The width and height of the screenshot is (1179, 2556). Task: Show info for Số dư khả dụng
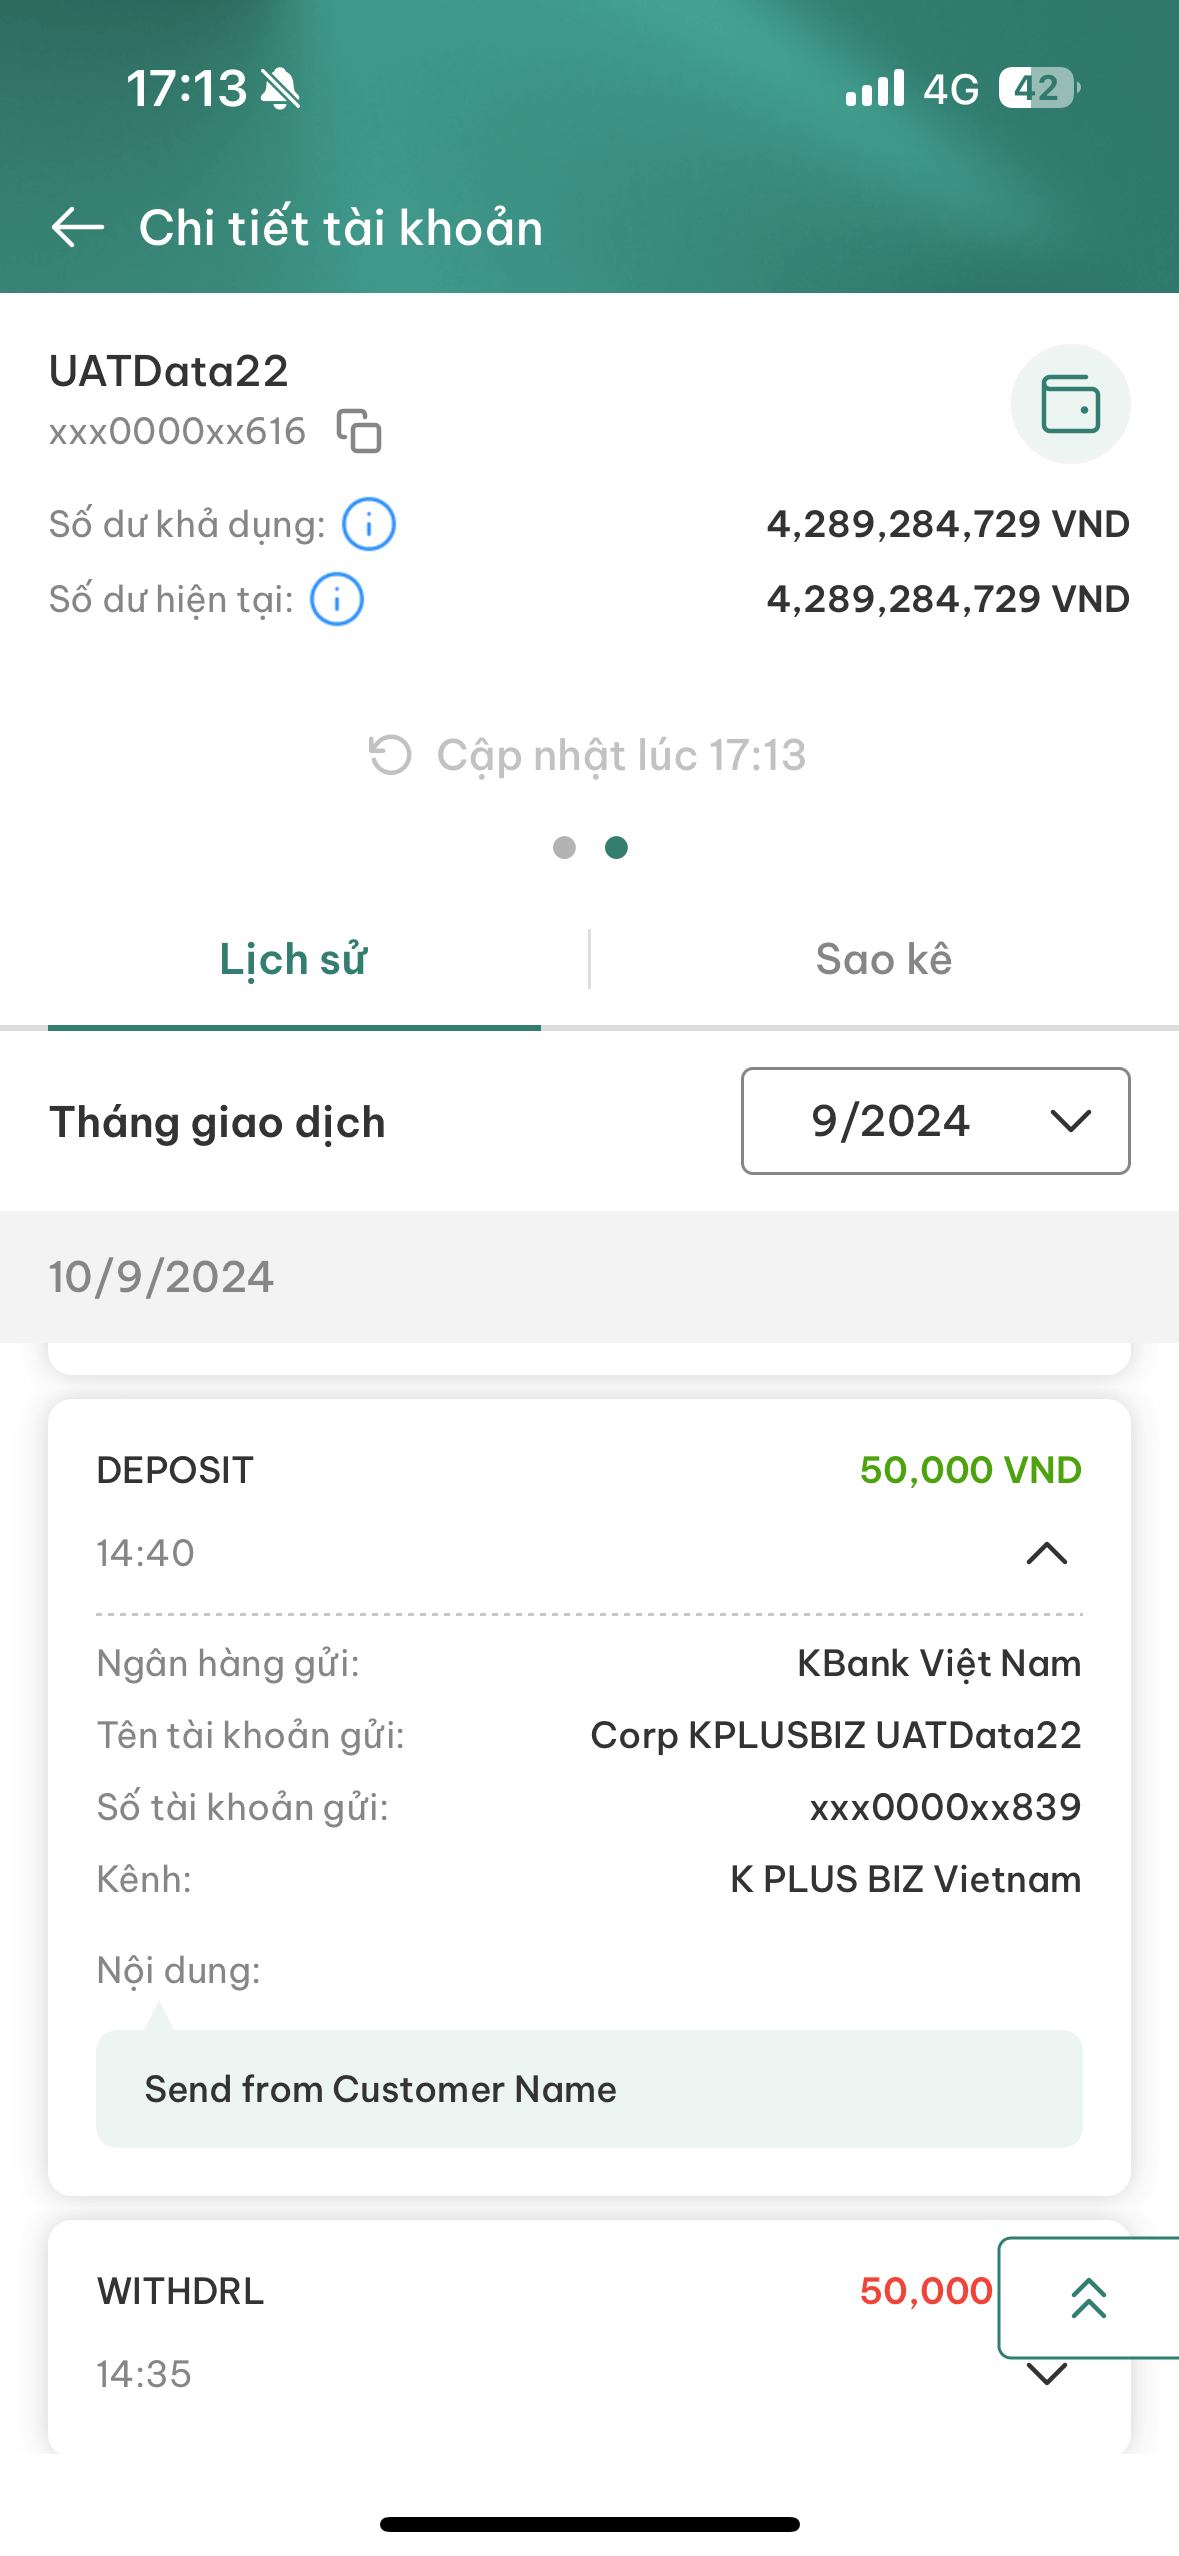(369, 524)
